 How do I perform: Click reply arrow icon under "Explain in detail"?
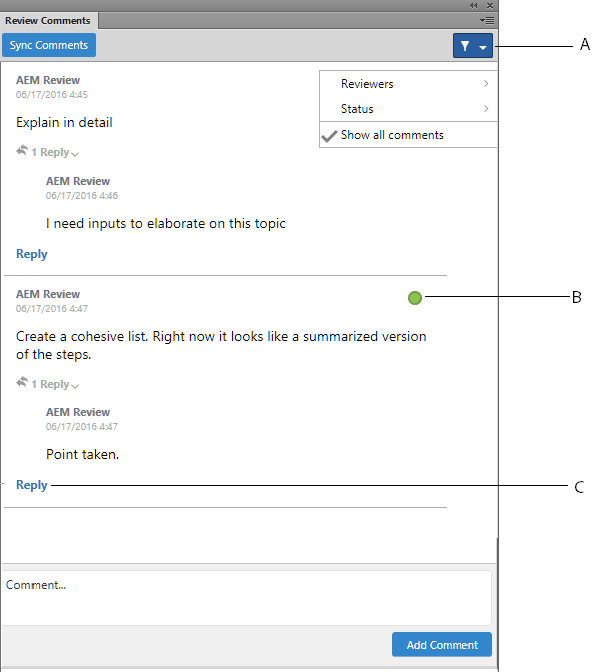click(22, 152)
